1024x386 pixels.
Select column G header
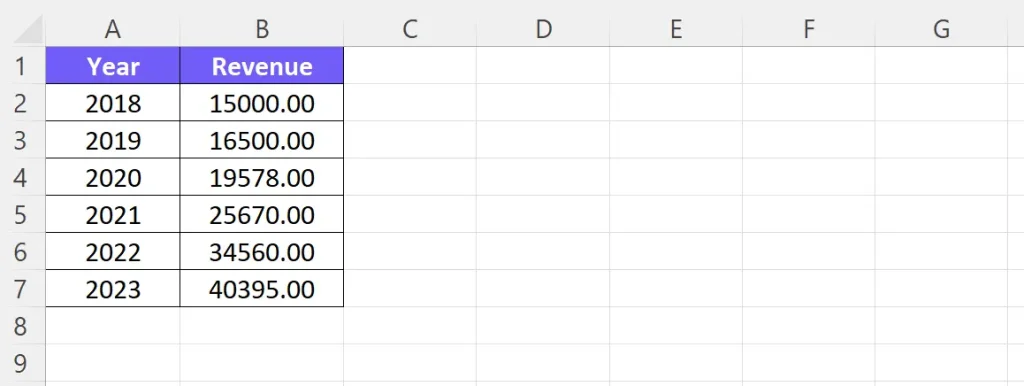pyautogui.click(x=941, y=29)
